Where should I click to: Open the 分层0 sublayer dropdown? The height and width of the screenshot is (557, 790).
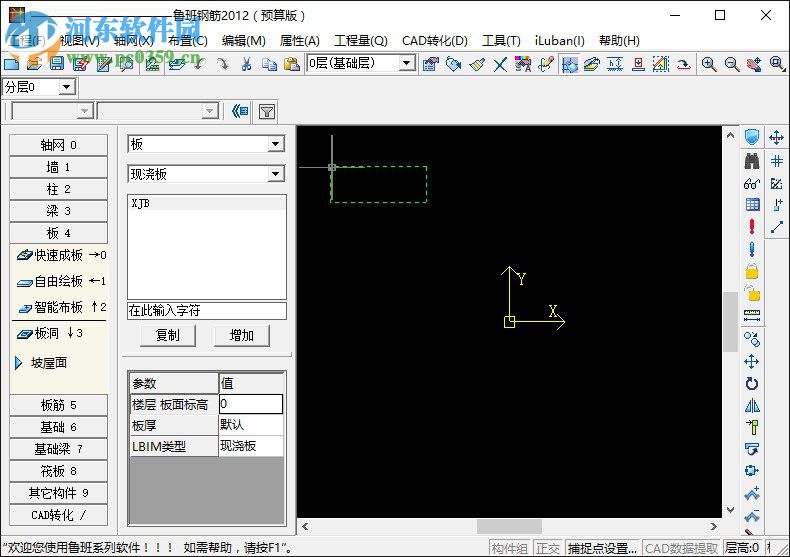click(66, 87)
